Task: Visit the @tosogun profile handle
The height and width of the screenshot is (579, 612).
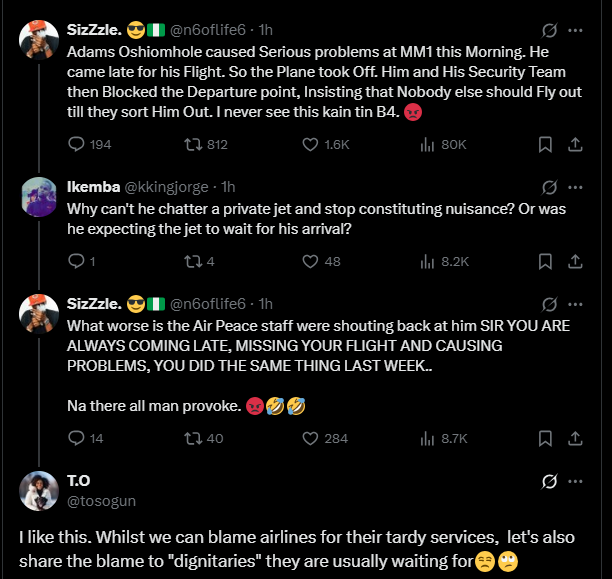Action: click(101, 501)
